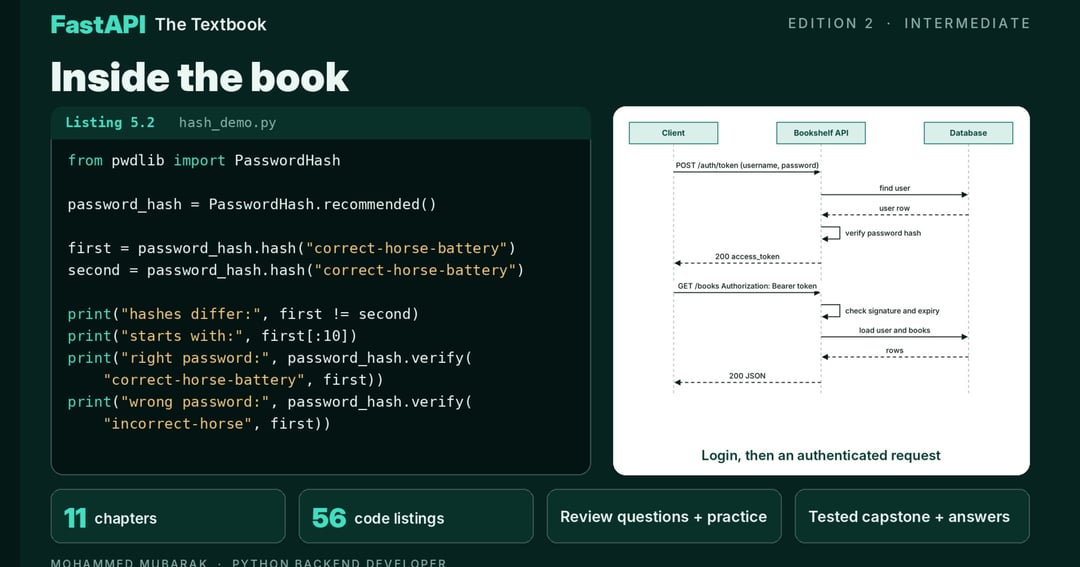This screenshot has width=1080, height=567.
Task: Click the 'Tested capstone + answers' card
Action: click(x=912, y=516)
